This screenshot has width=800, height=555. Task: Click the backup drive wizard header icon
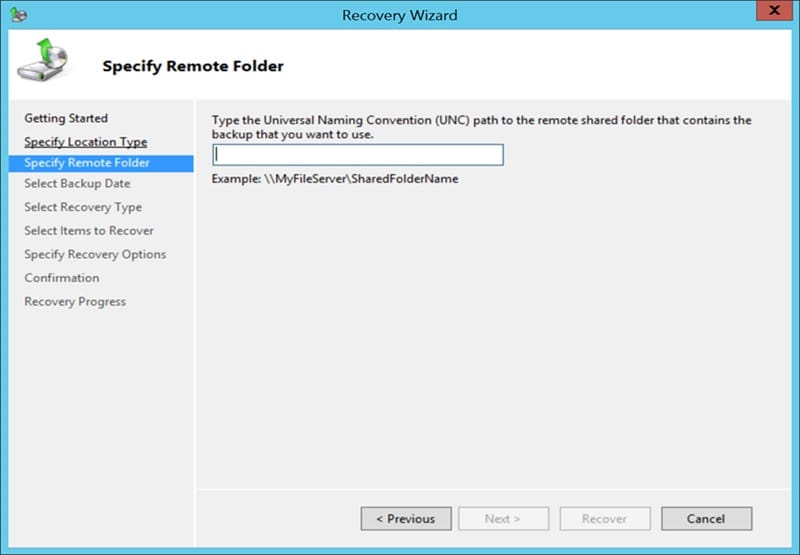coord(42,60)
